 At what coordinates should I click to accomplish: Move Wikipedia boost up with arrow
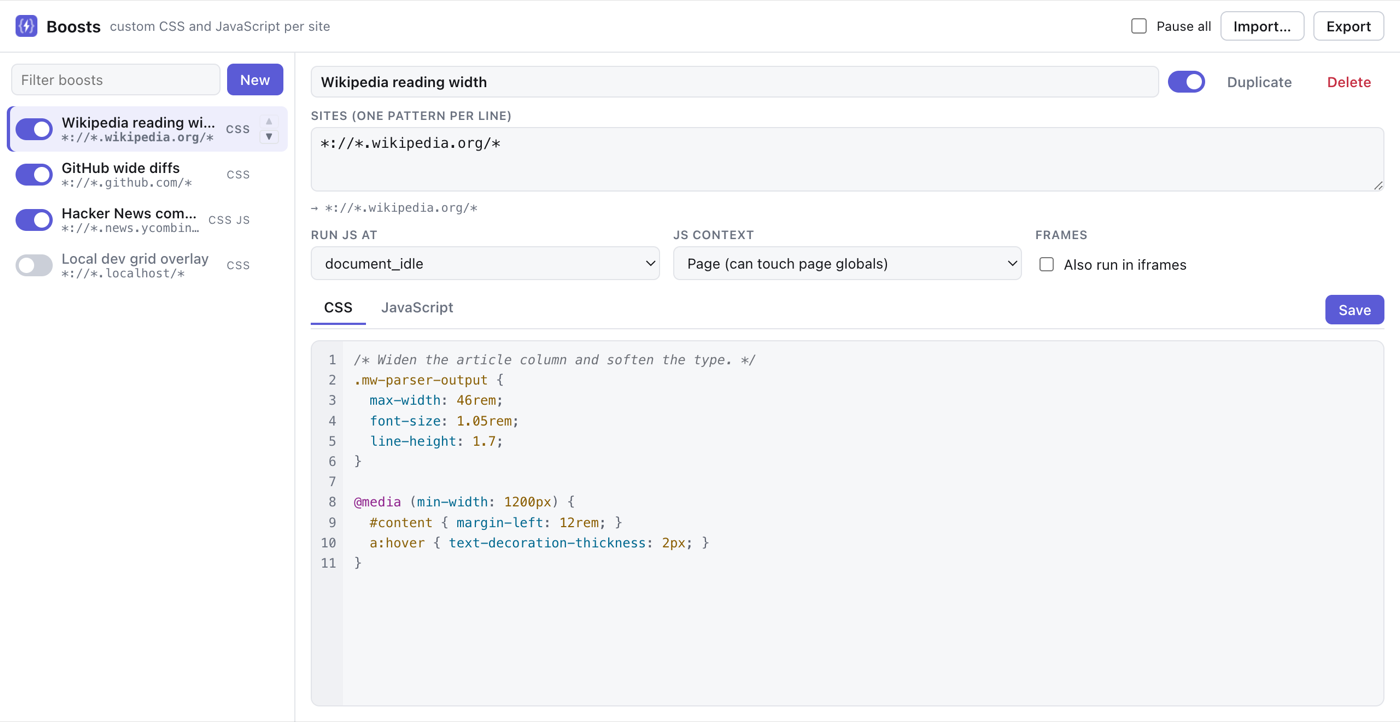[x=269, y=121]
